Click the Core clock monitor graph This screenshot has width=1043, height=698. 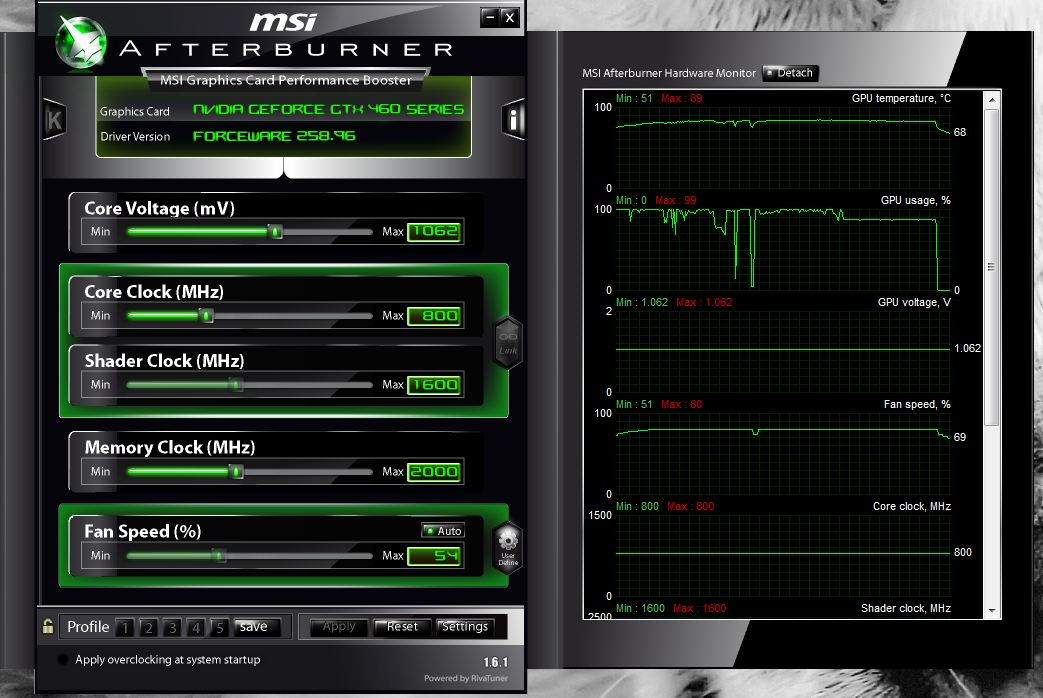783,555
